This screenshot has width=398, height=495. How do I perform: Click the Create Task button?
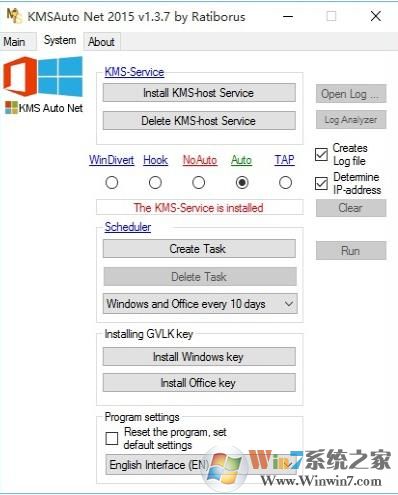(199, 249)
